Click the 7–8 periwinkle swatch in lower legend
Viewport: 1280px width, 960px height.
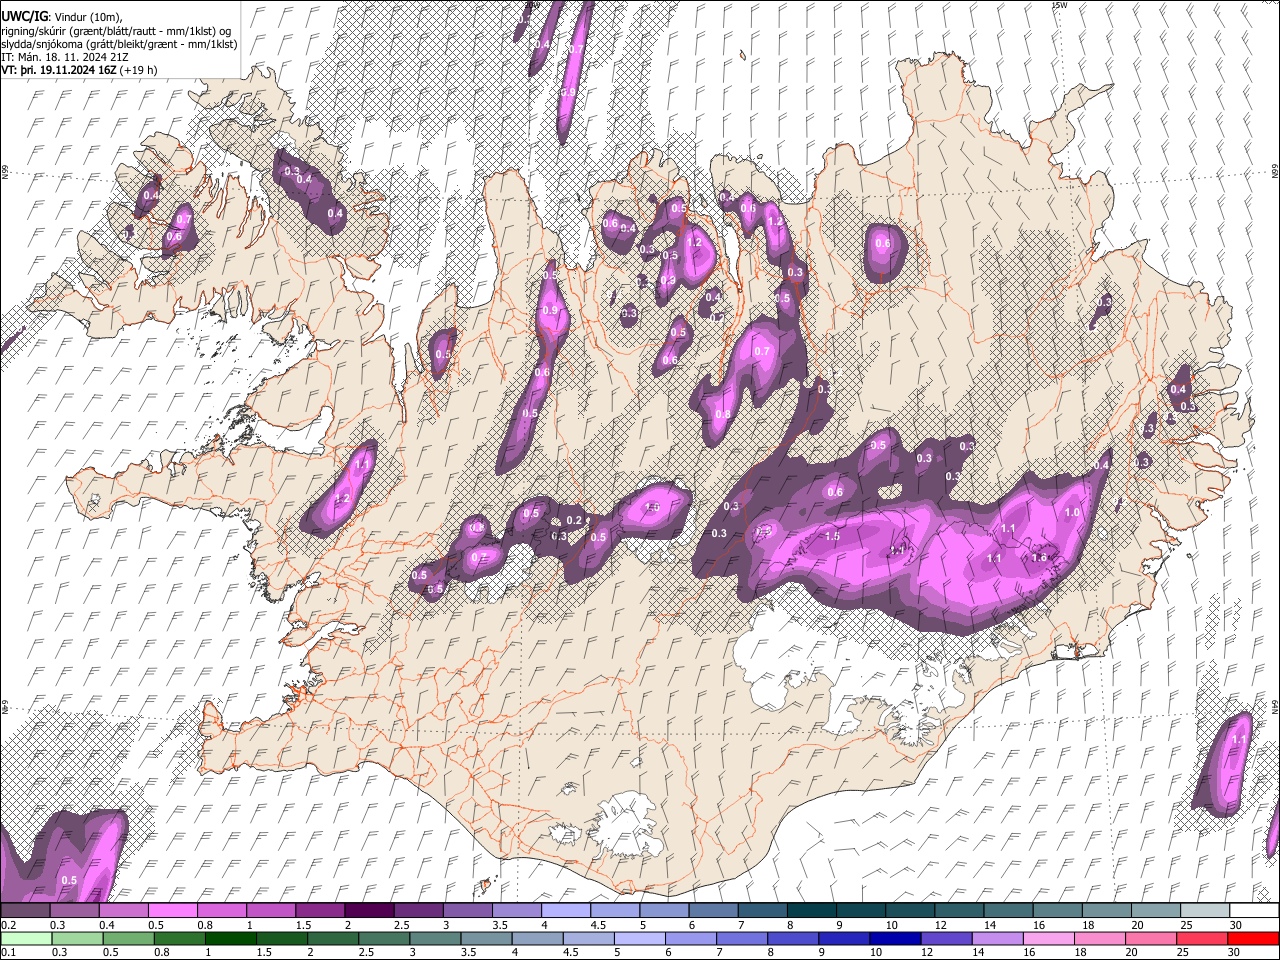741,938
